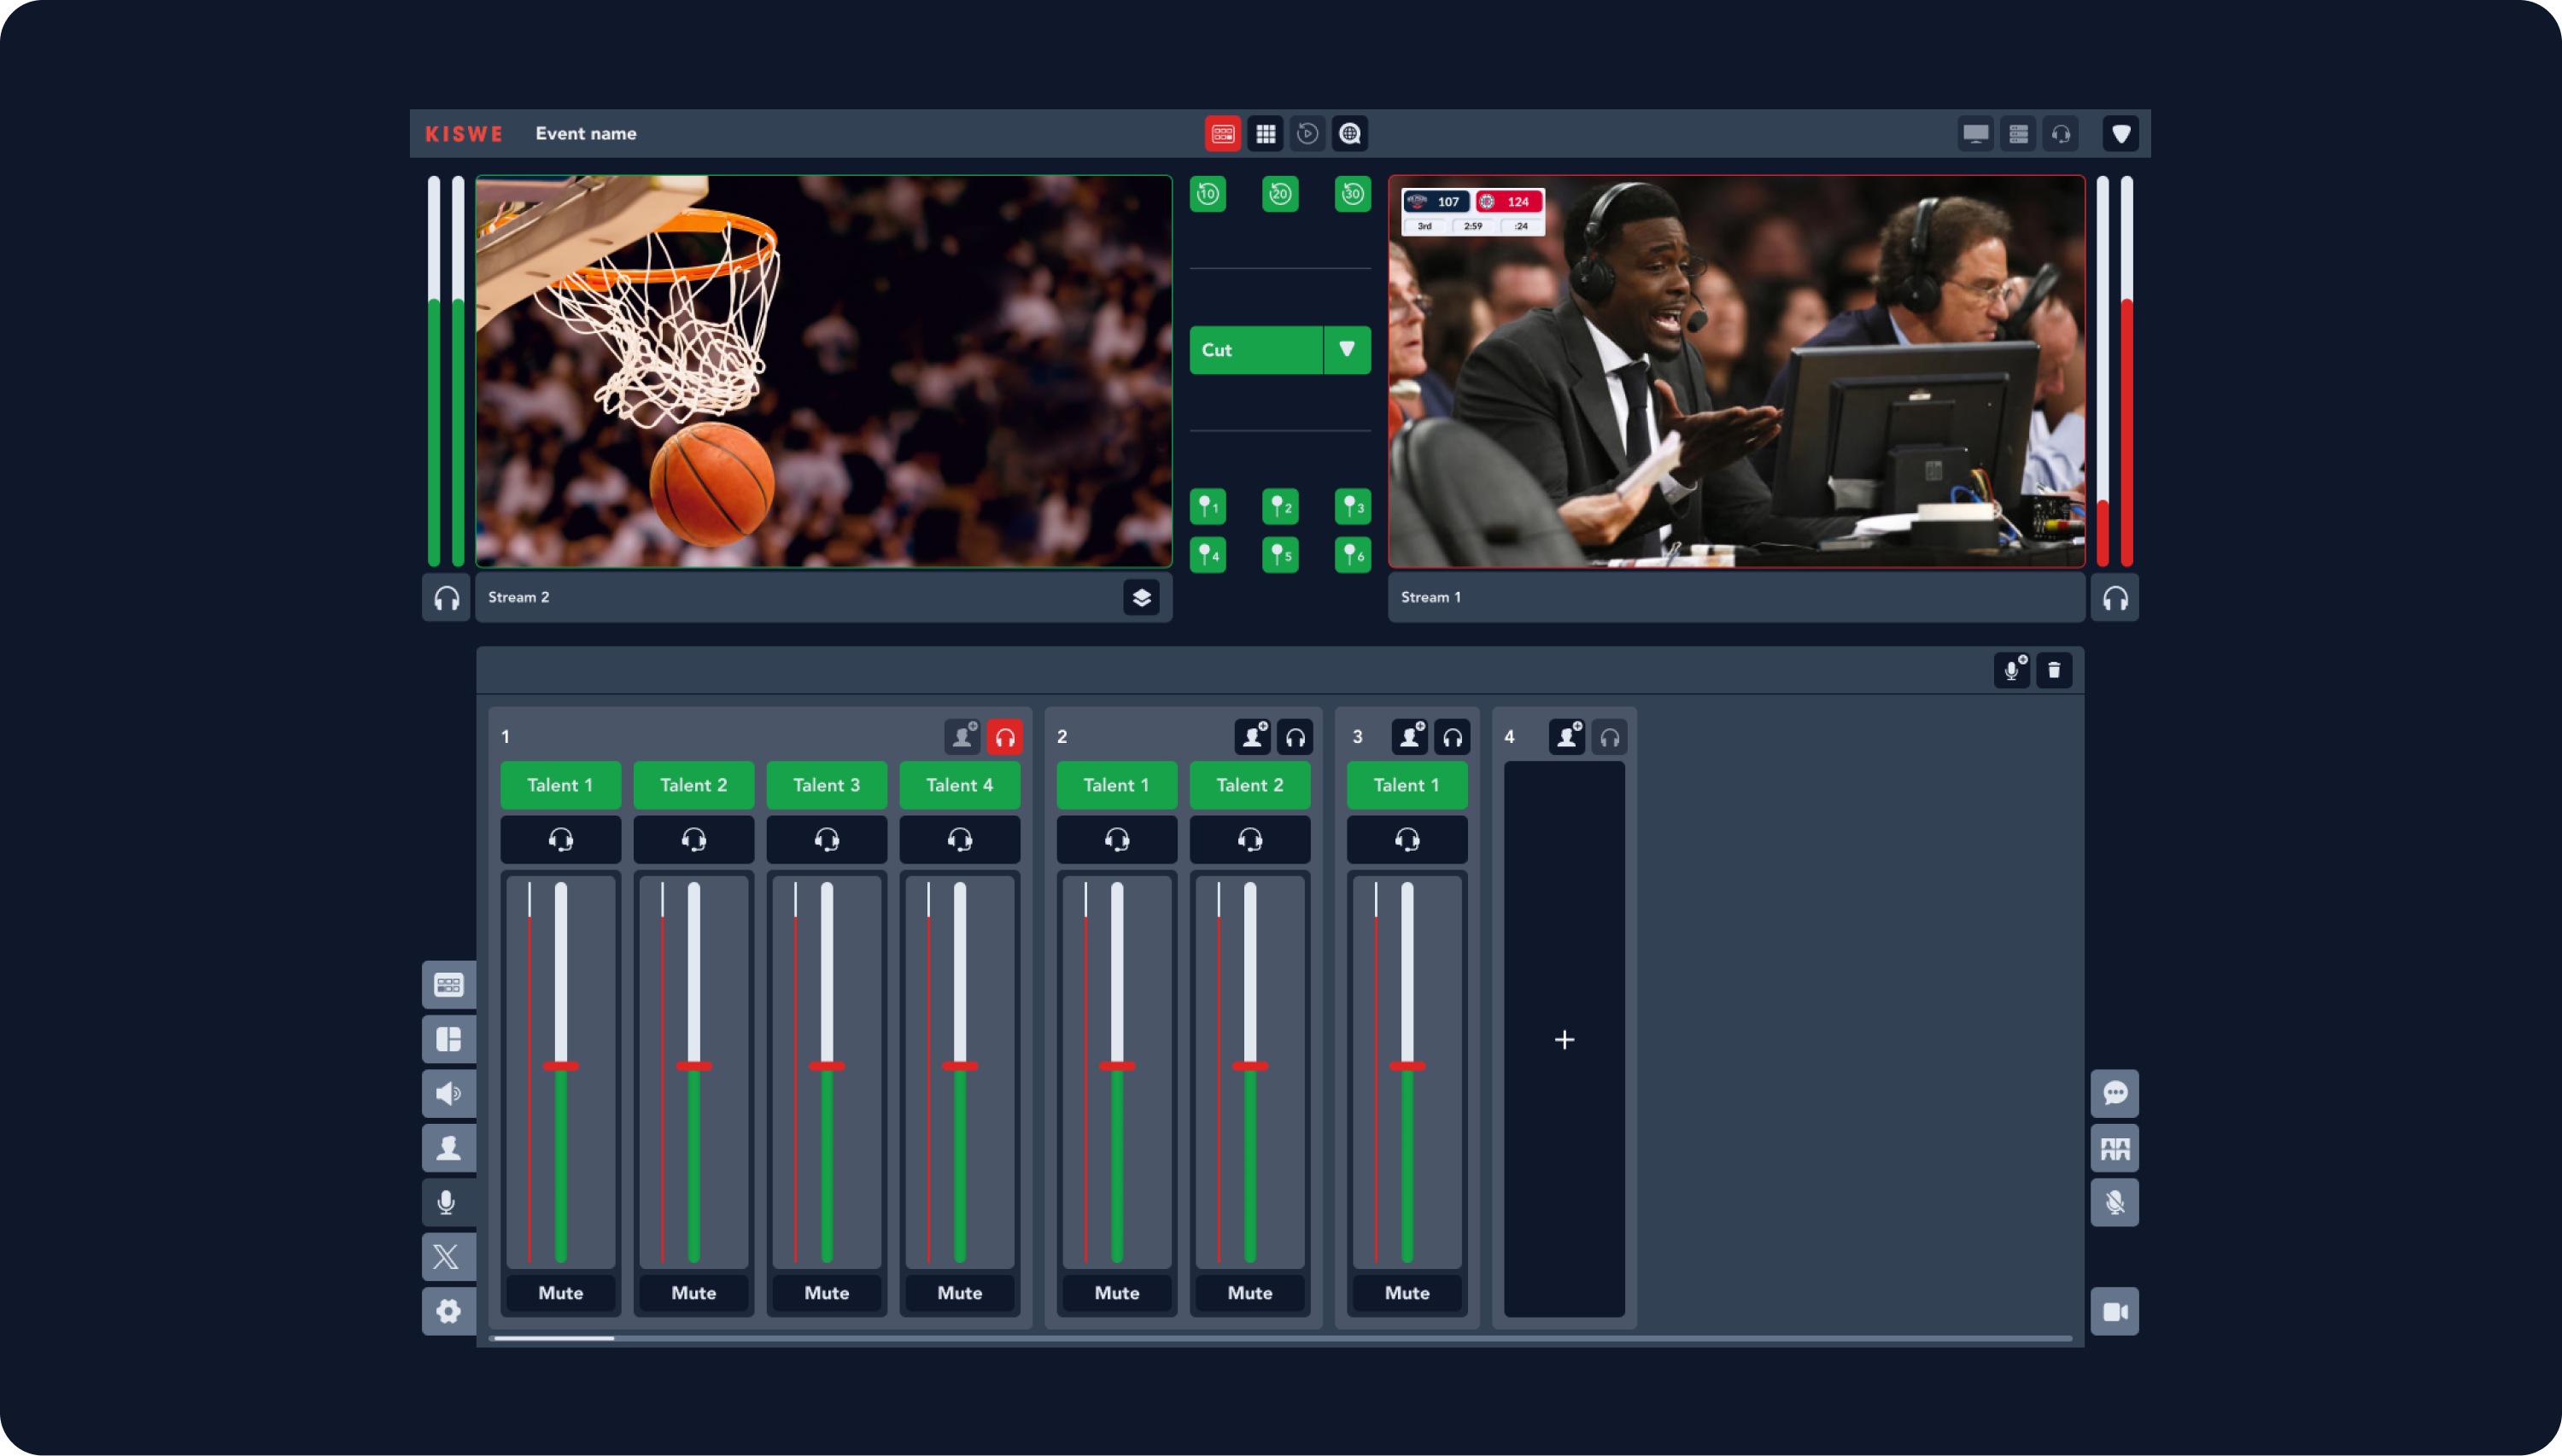Click the muted microphone icon on right
The height and width of the screenshot is (1456, 2562).
pos(2115,1203)
